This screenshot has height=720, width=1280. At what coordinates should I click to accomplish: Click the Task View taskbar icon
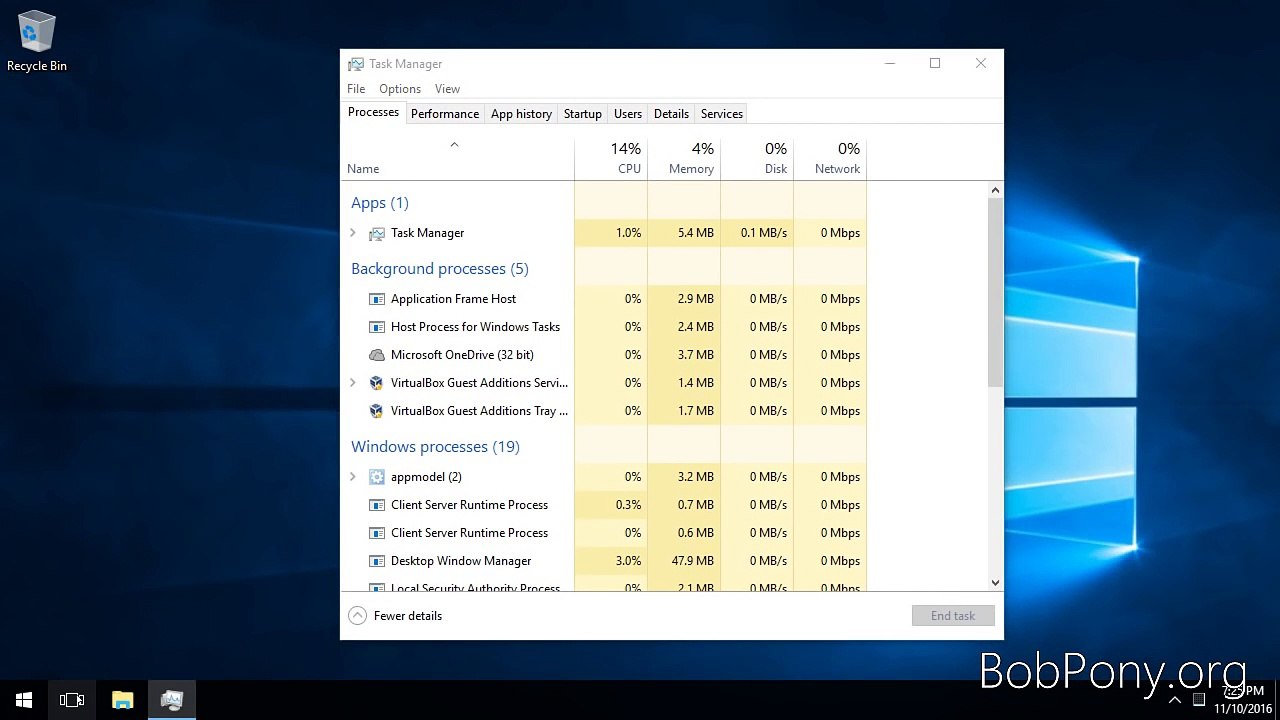[72, 700]
